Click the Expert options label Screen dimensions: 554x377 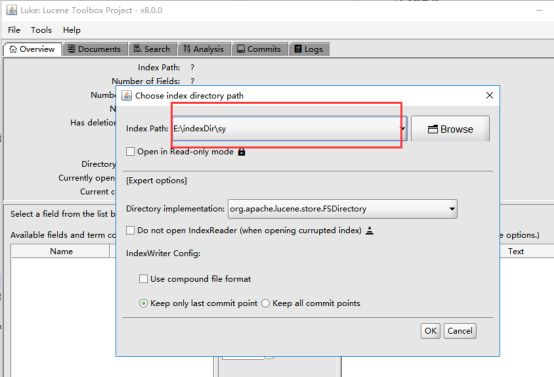click(157, 181)
